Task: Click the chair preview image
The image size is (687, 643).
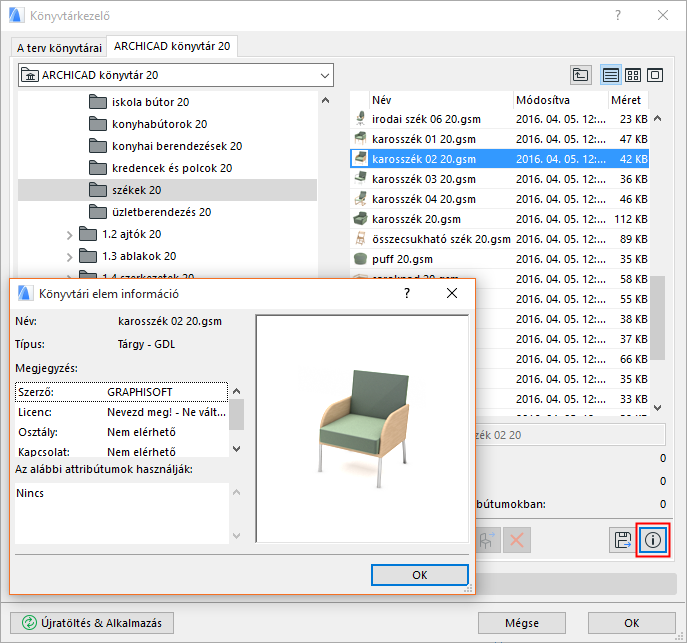Action: [363, 429]
